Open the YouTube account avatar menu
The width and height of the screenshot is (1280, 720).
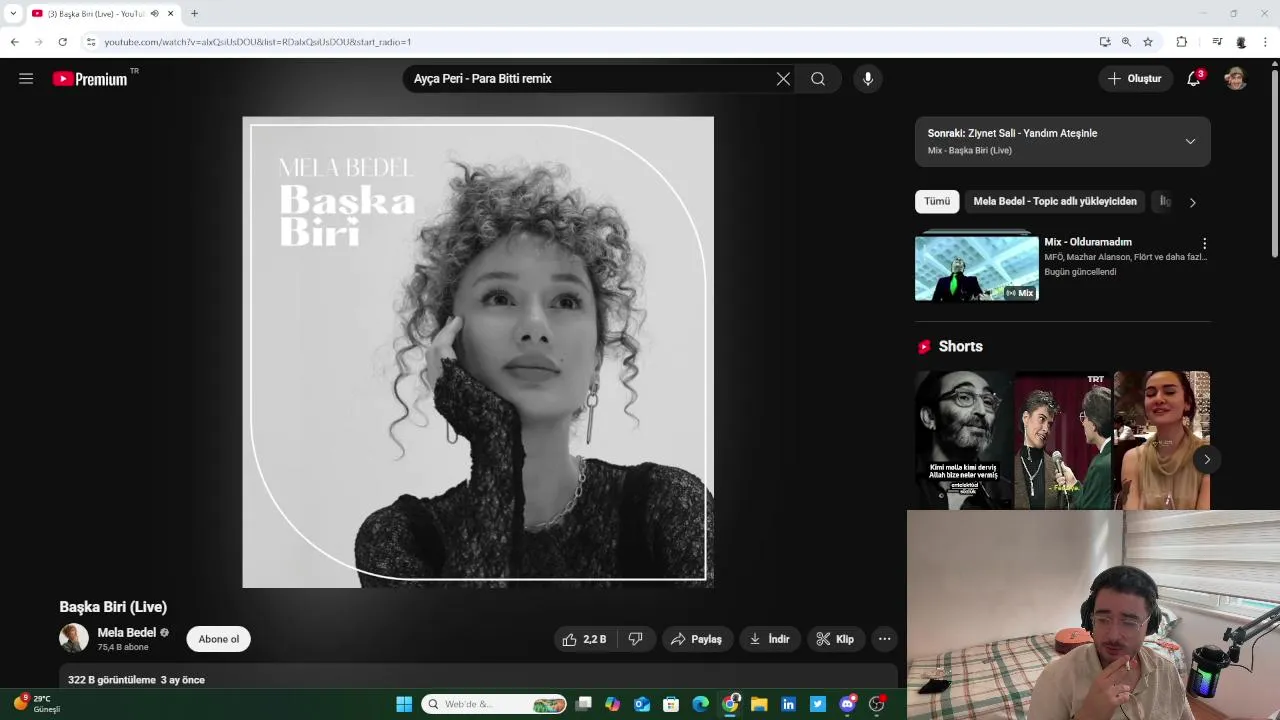[x=1236, y=79]
